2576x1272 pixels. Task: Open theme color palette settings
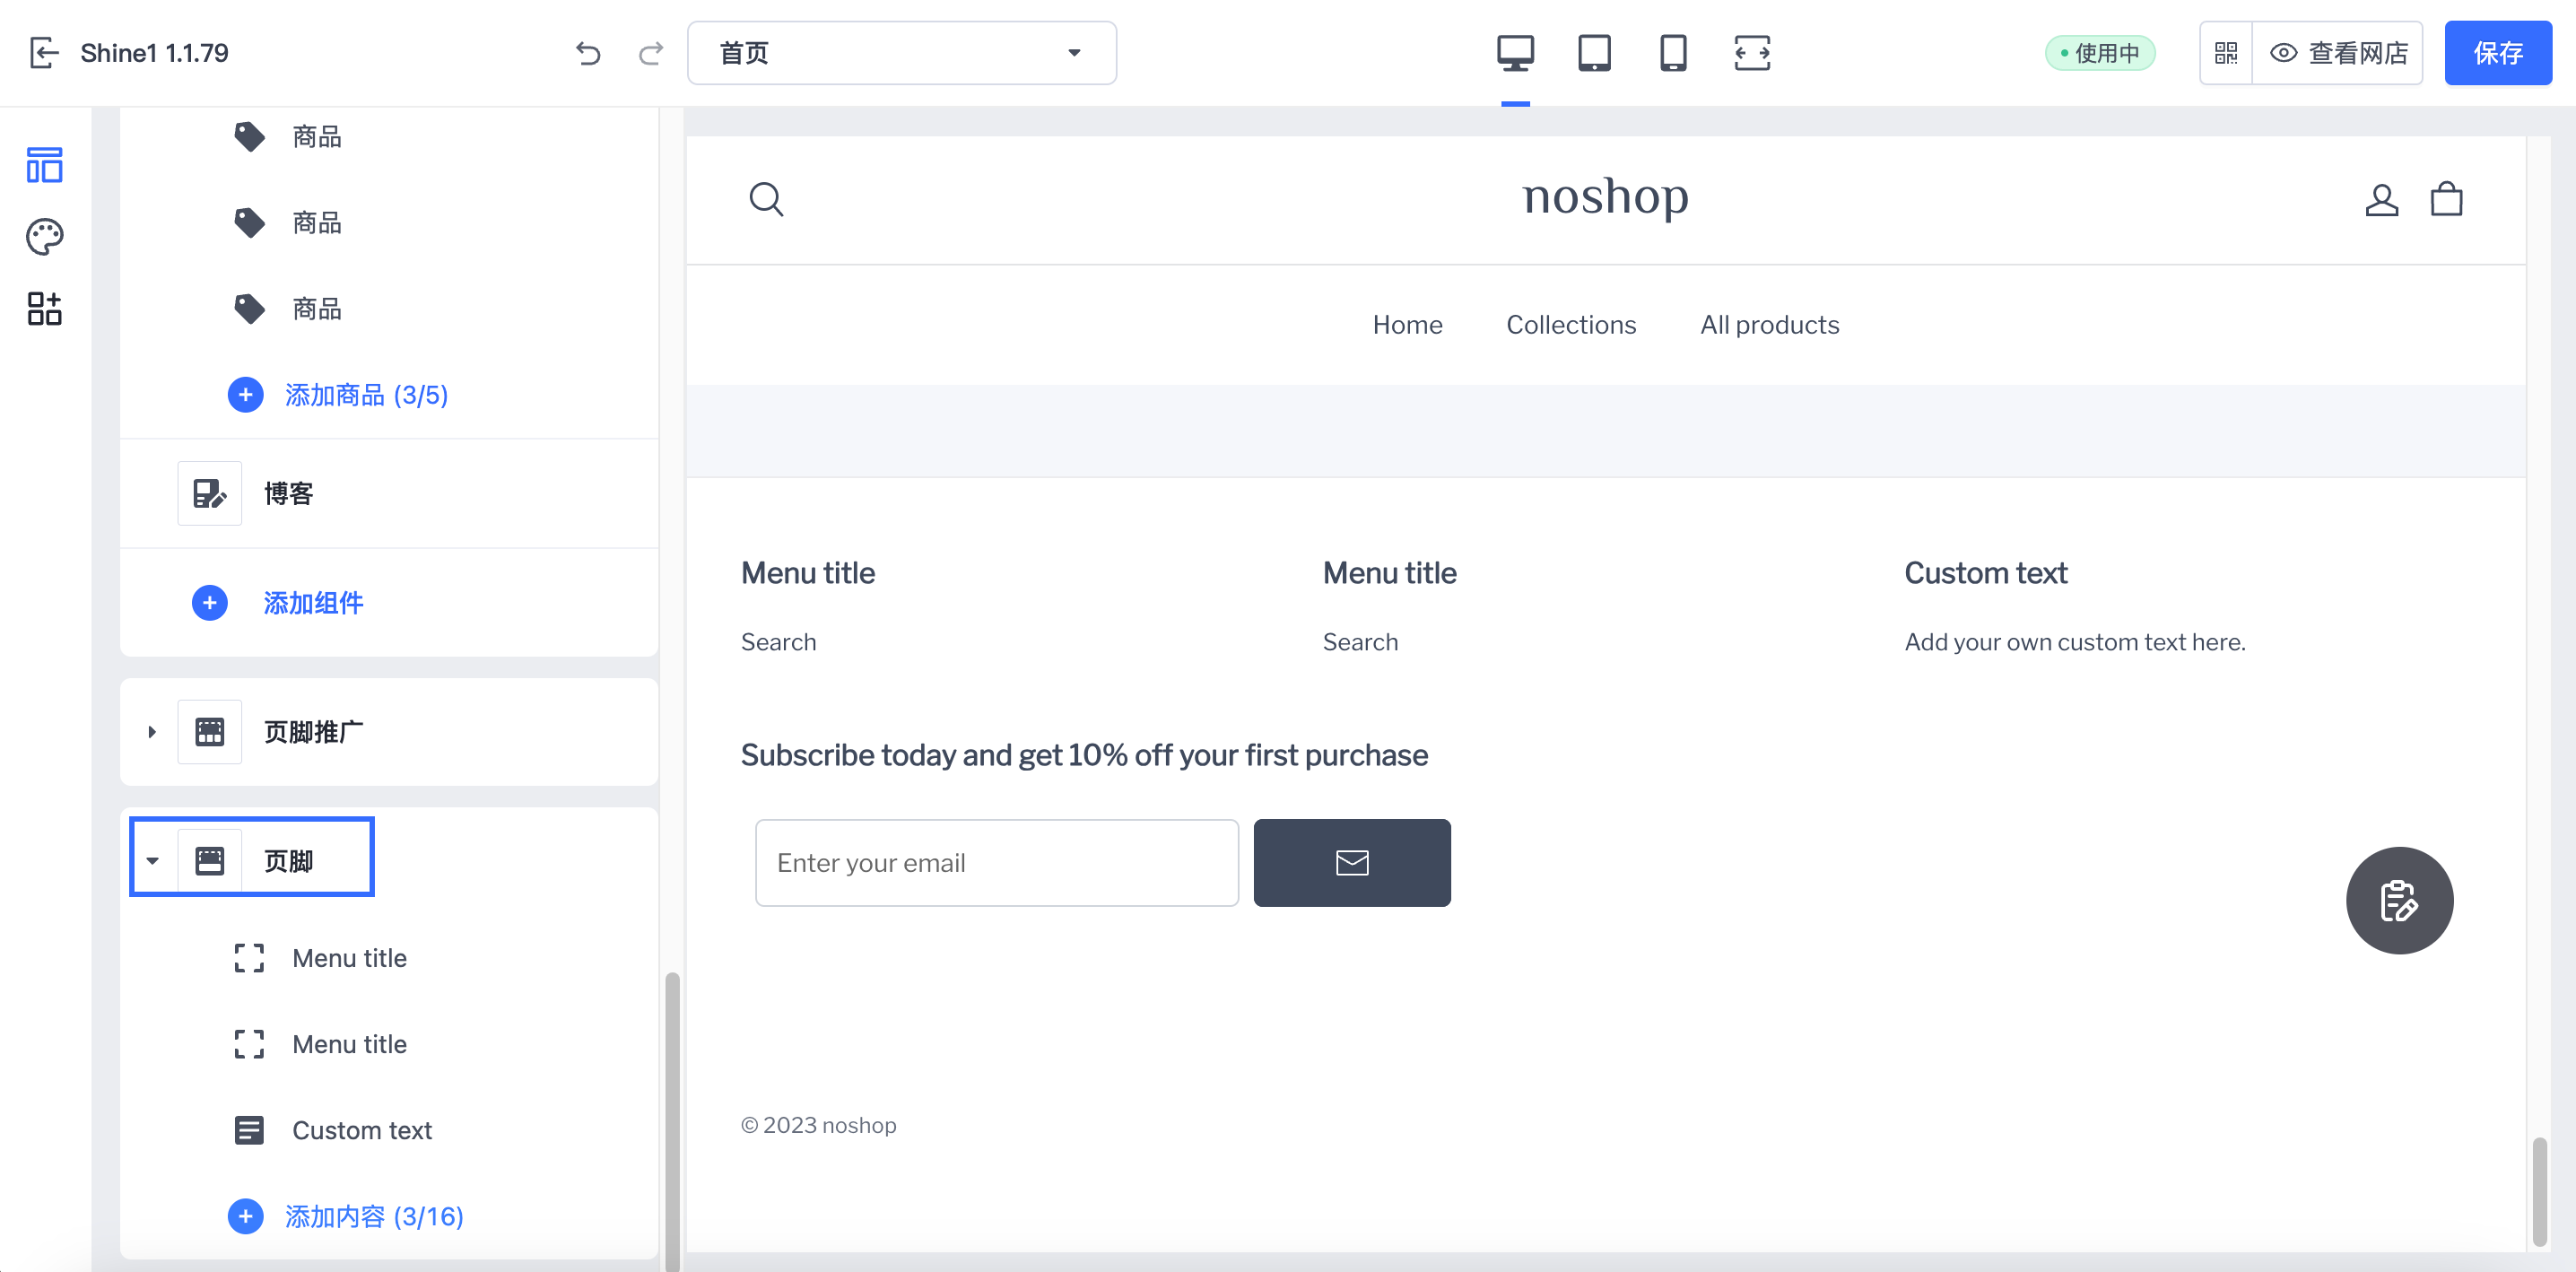pos(44,237)
